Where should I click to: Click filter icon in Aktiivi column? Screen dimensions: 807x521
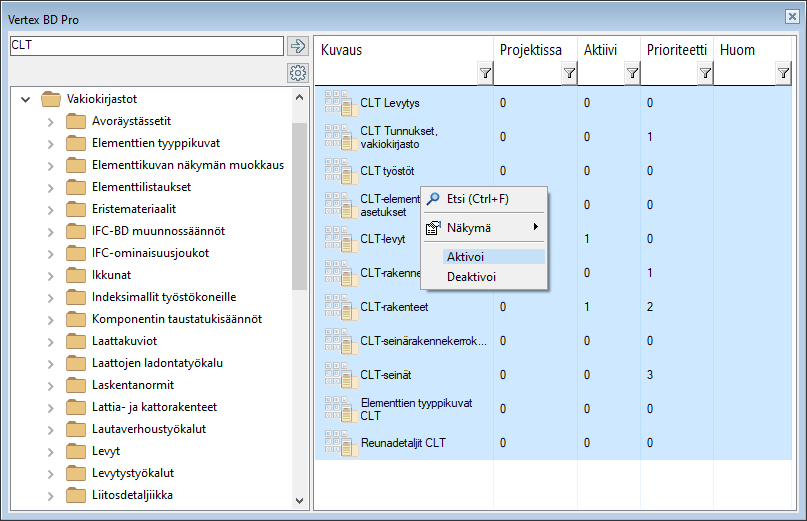[x=632, y=73]
